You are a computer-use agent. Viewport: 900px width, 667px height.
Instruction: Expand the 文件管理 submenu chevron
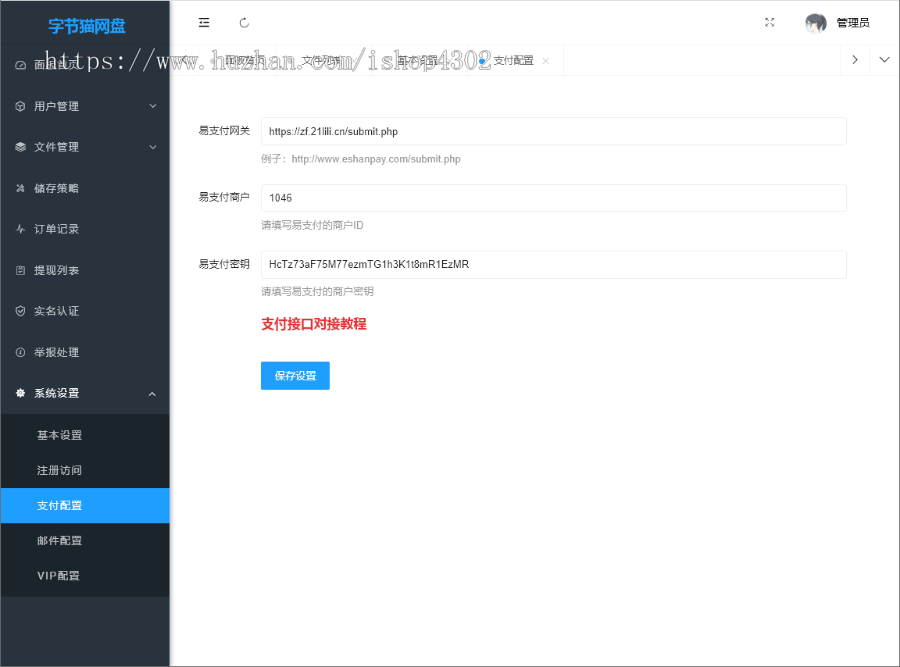[x=153, y=147]
